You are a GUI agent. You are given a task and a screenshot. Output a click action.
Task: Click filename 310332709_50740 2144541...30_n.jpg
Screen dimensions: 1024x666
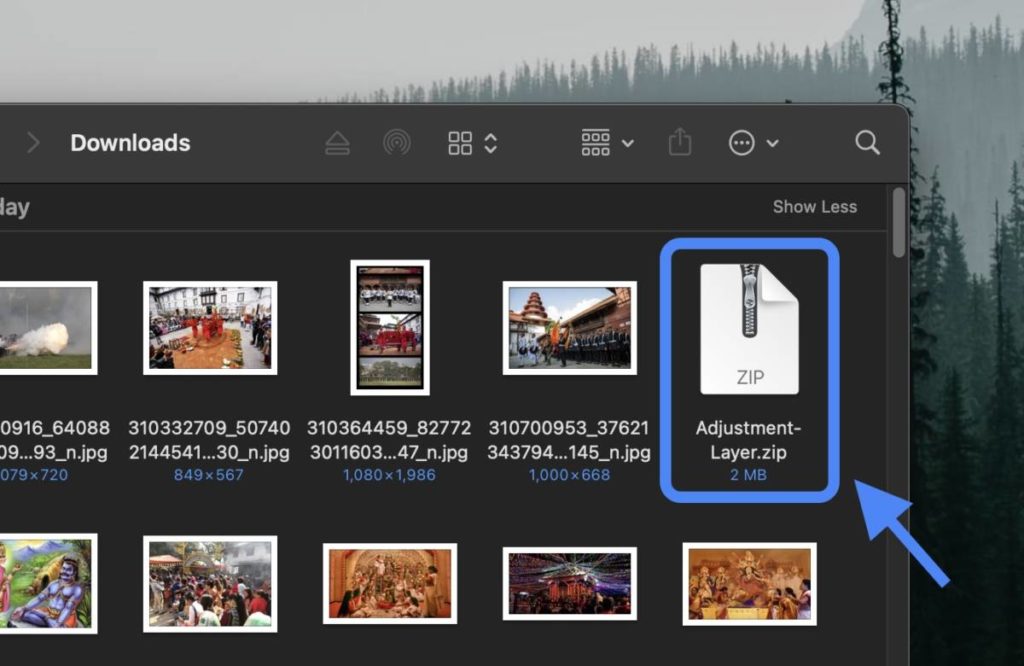[x=209, y=440]
